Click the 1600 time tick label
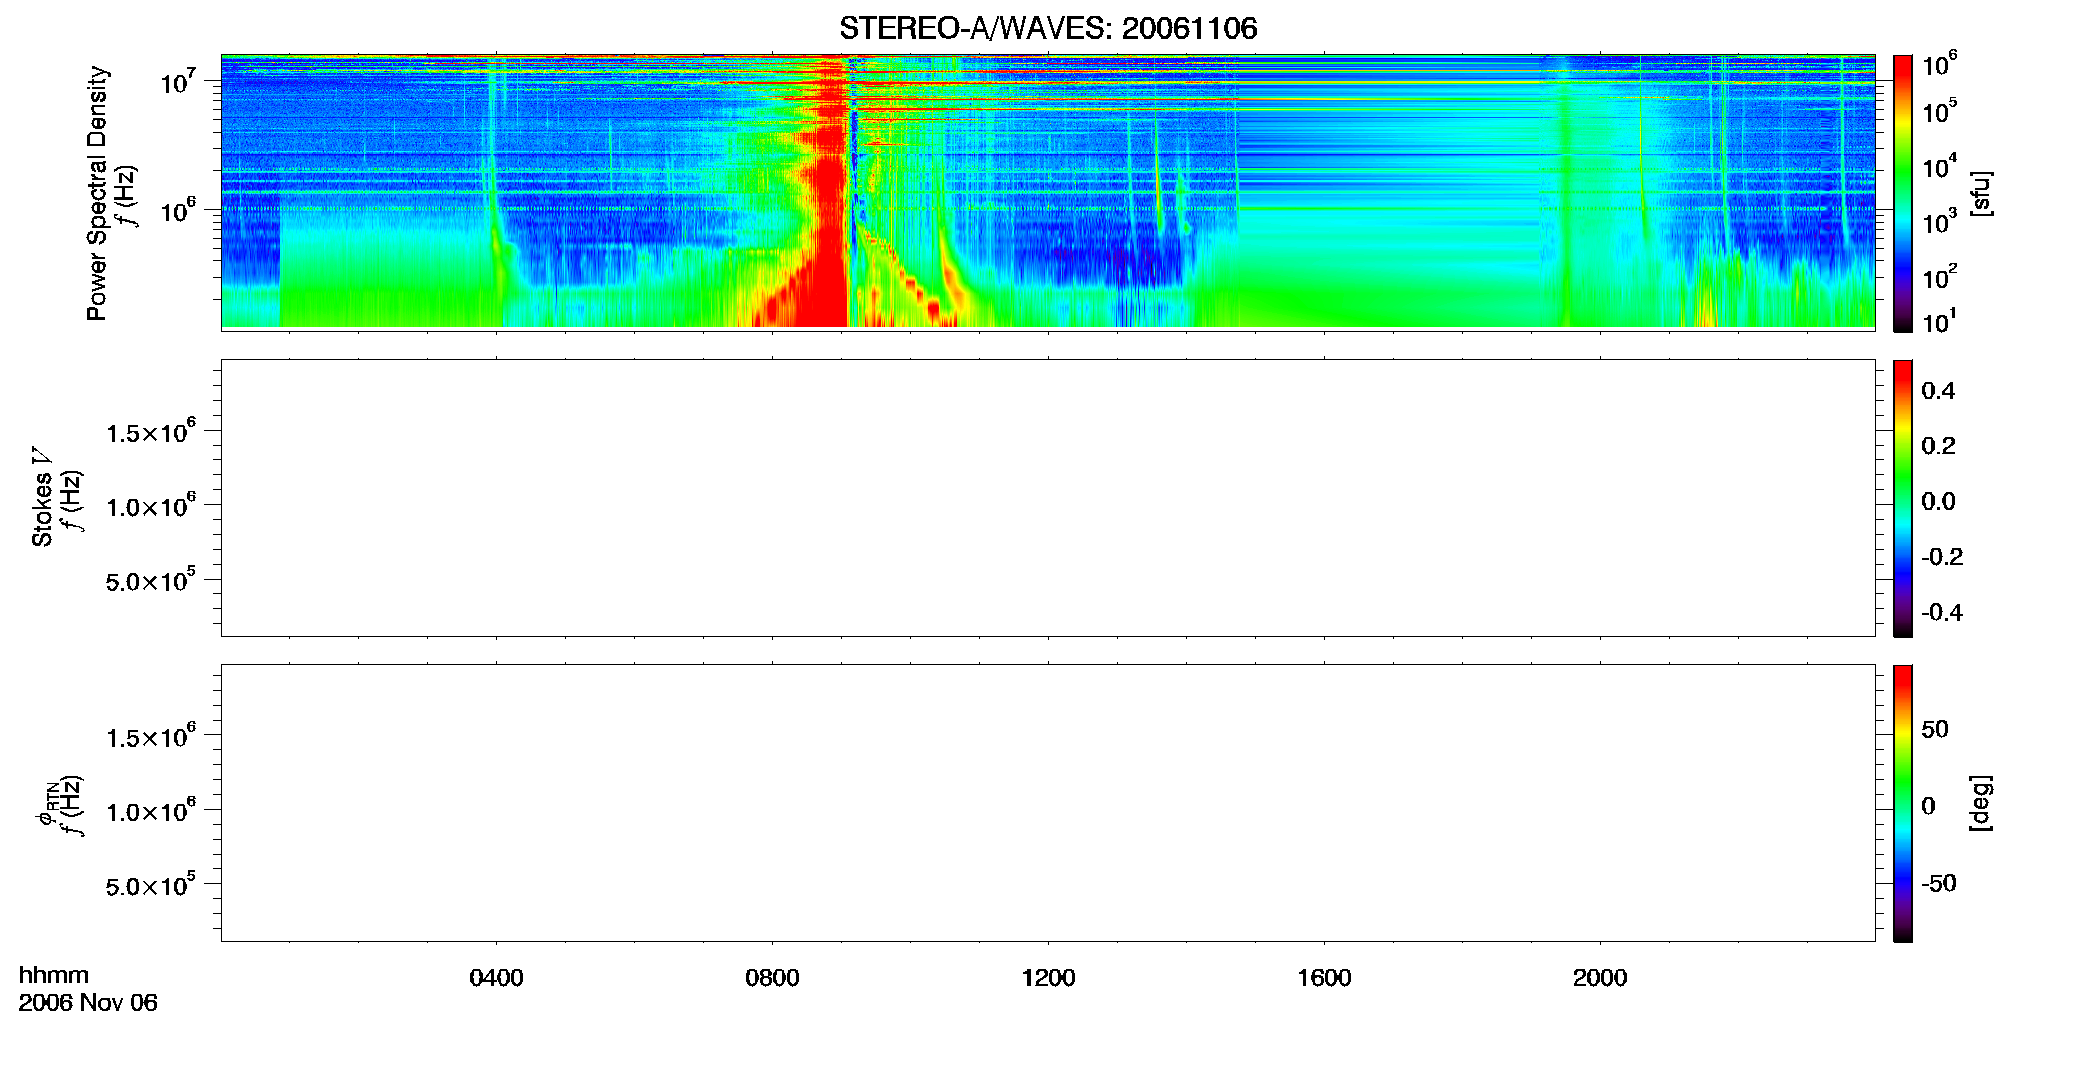 point(1324,978)
